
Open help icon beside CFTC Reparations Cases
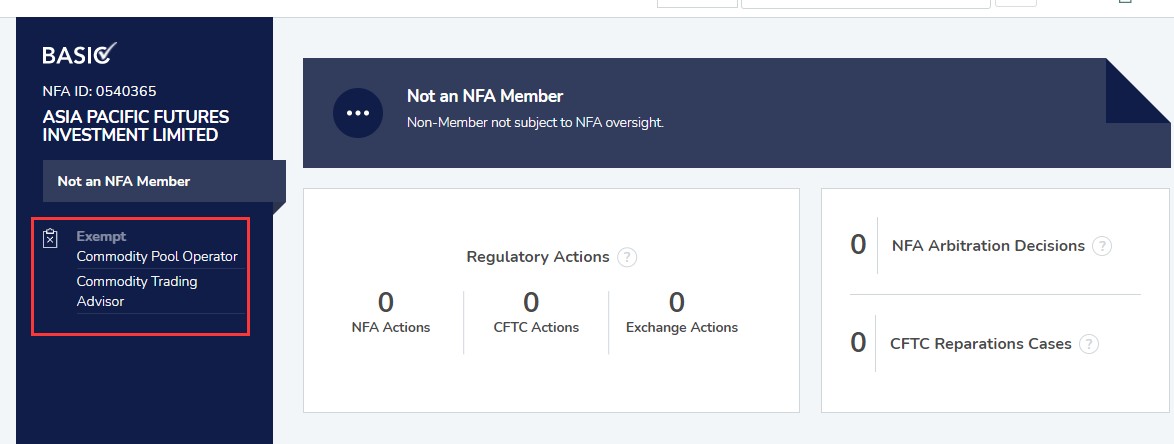click(1089, 344)
